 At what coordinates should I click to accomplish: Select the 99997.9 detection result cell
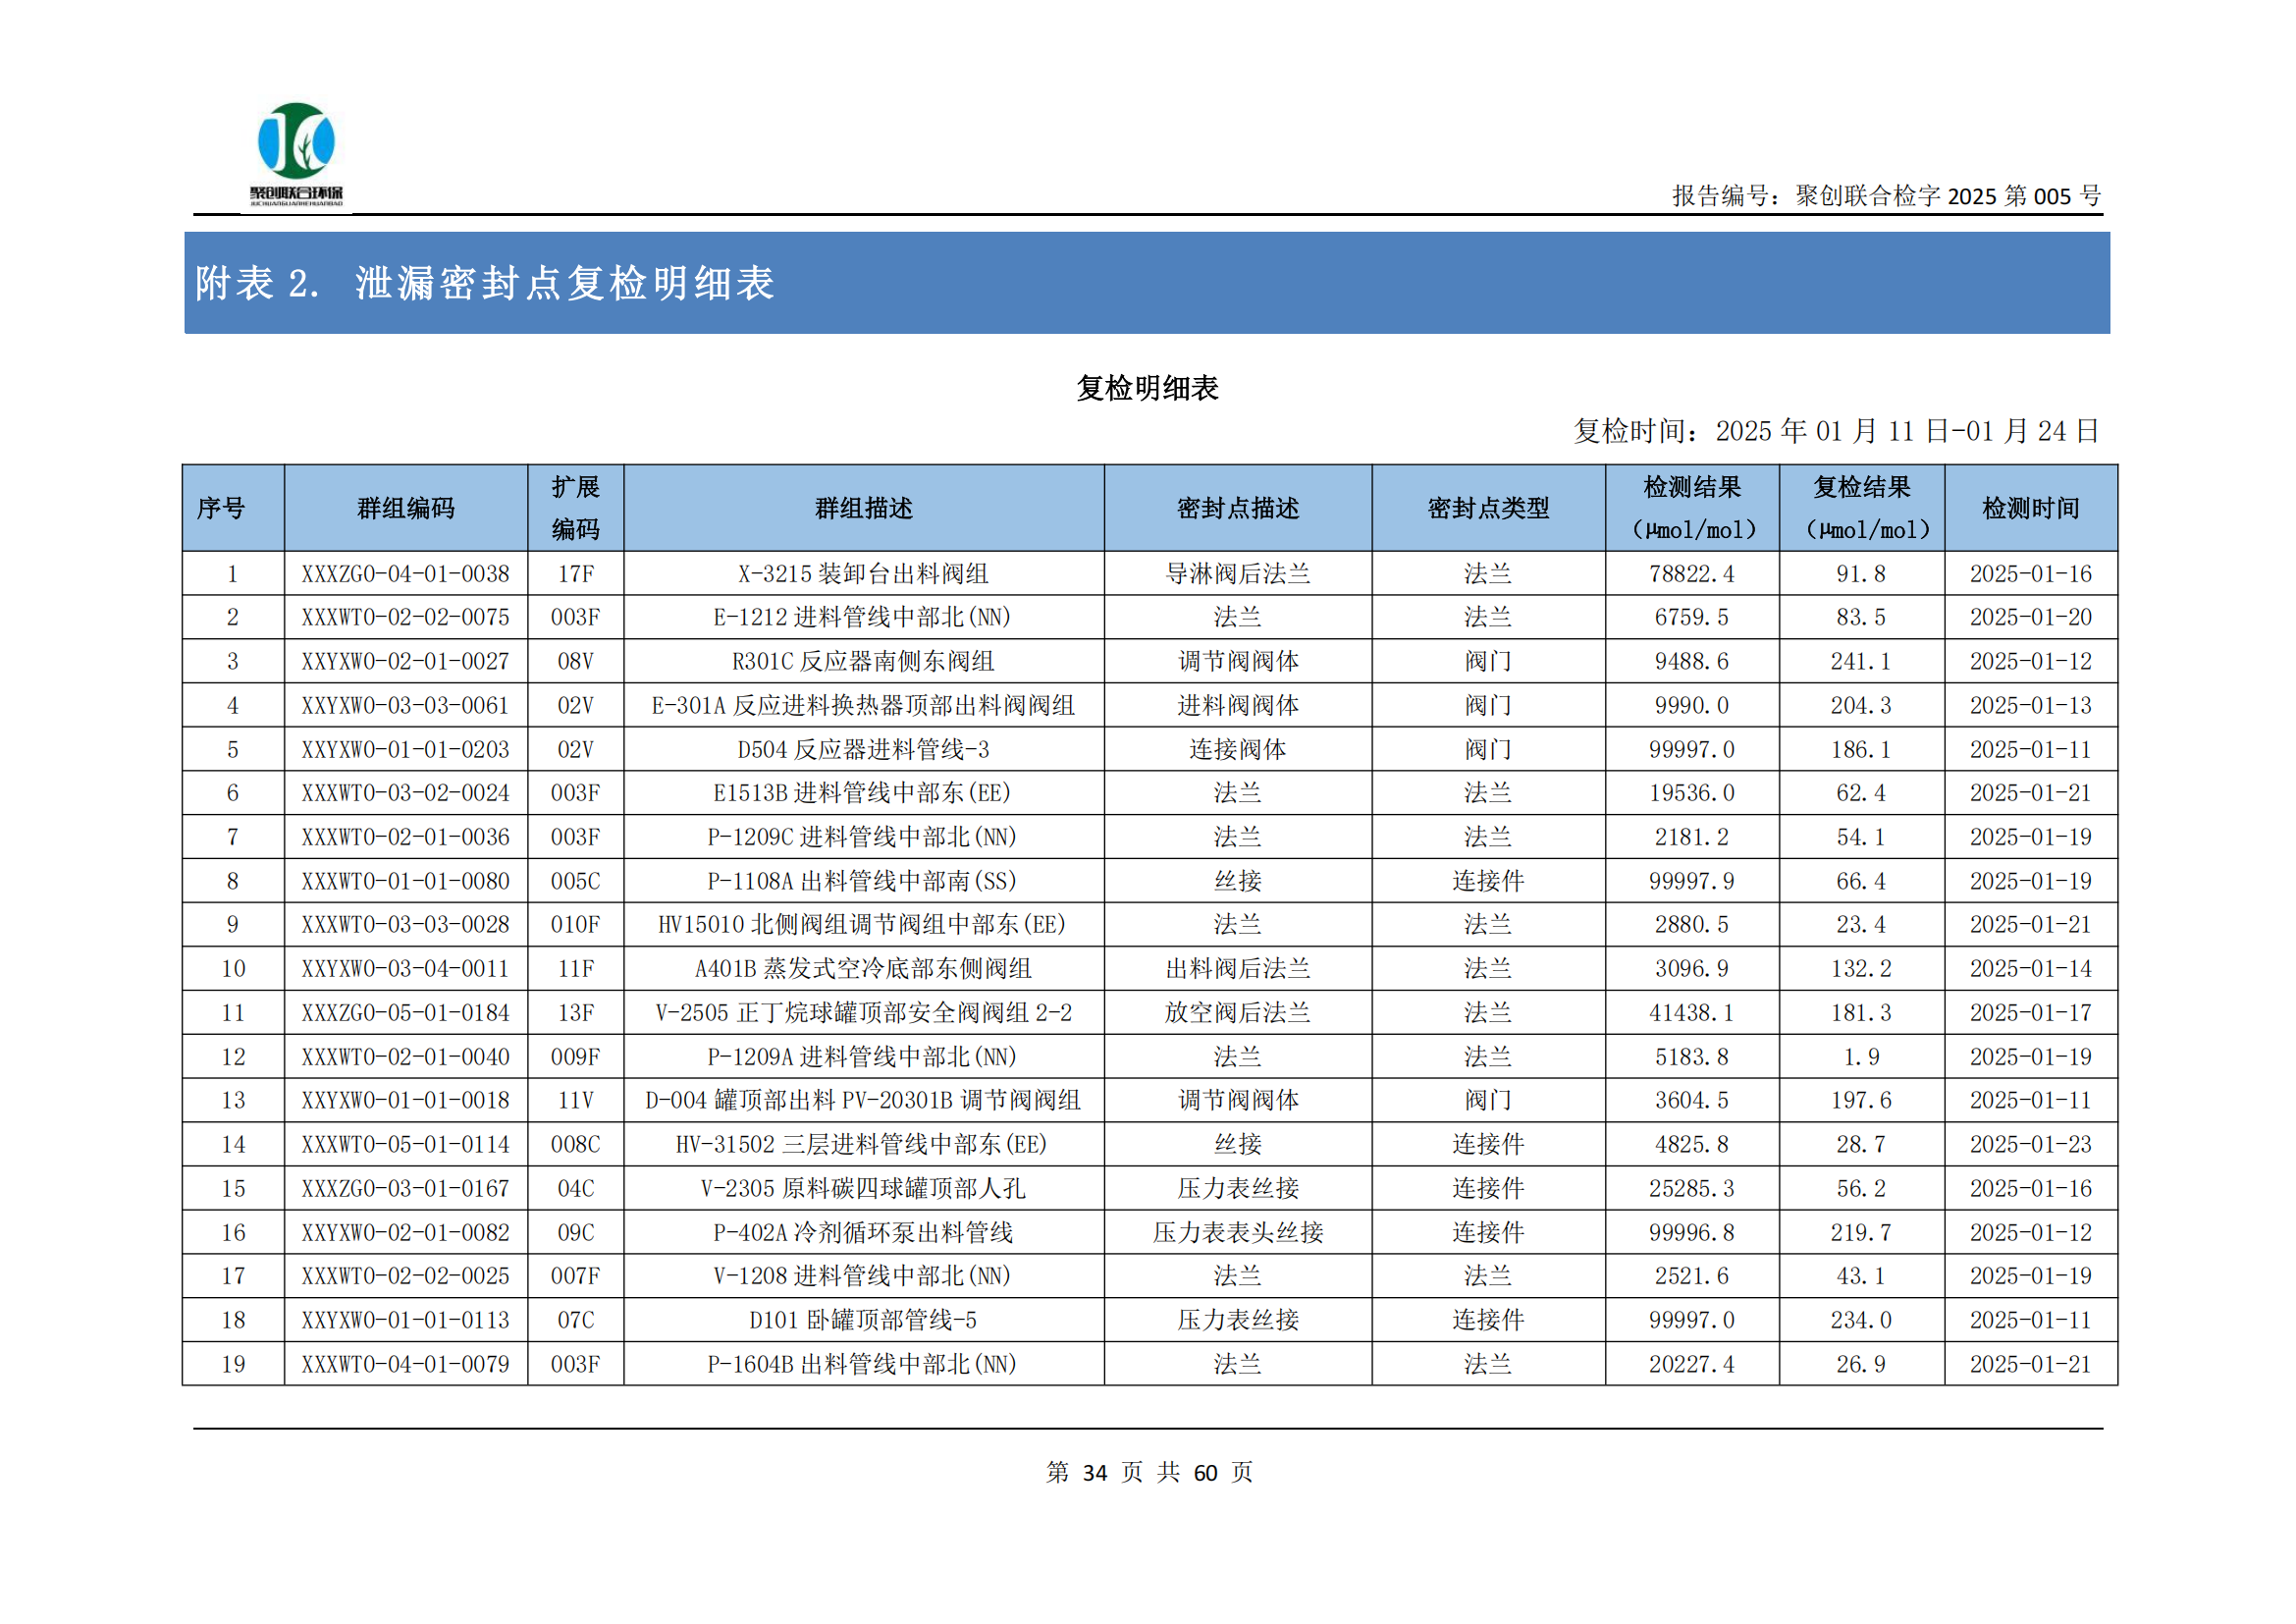coord(1692,881)
